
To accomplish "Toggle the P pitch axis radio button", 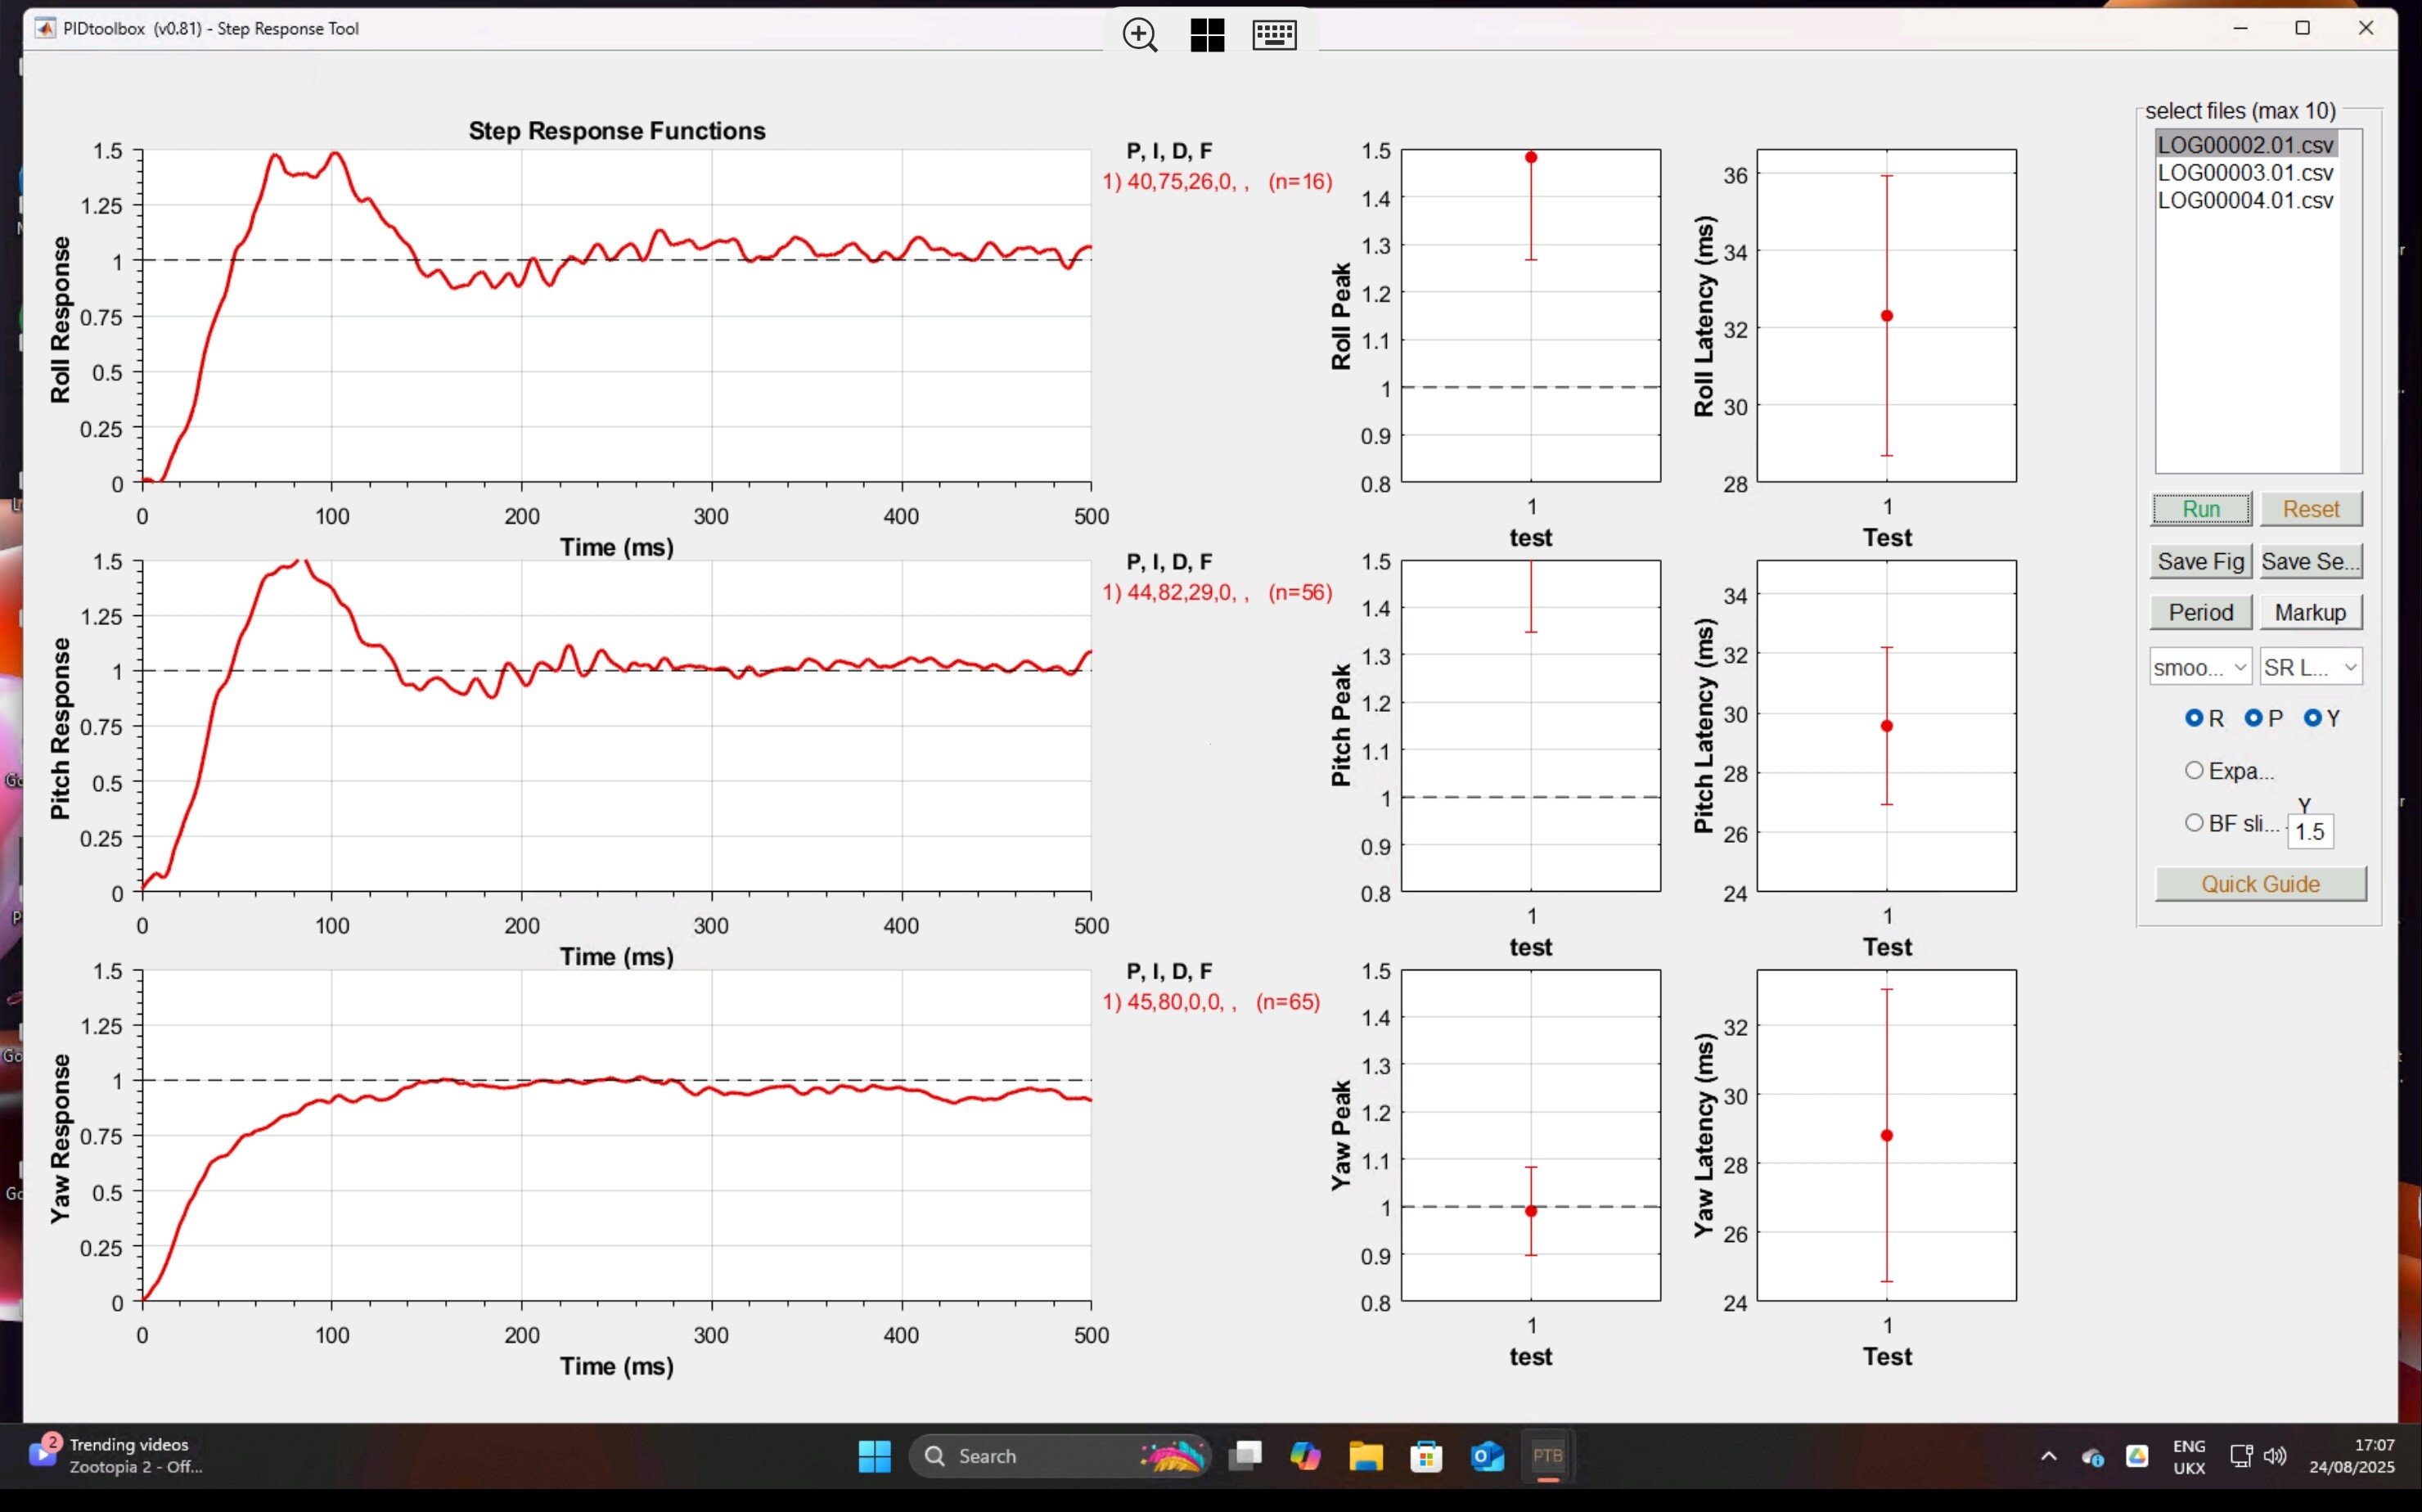I will [x=2253, y=718].
